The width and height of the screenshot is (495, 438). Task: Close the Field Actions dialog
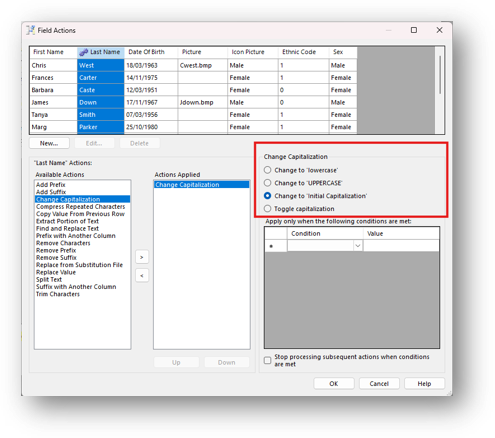(439, 30)
